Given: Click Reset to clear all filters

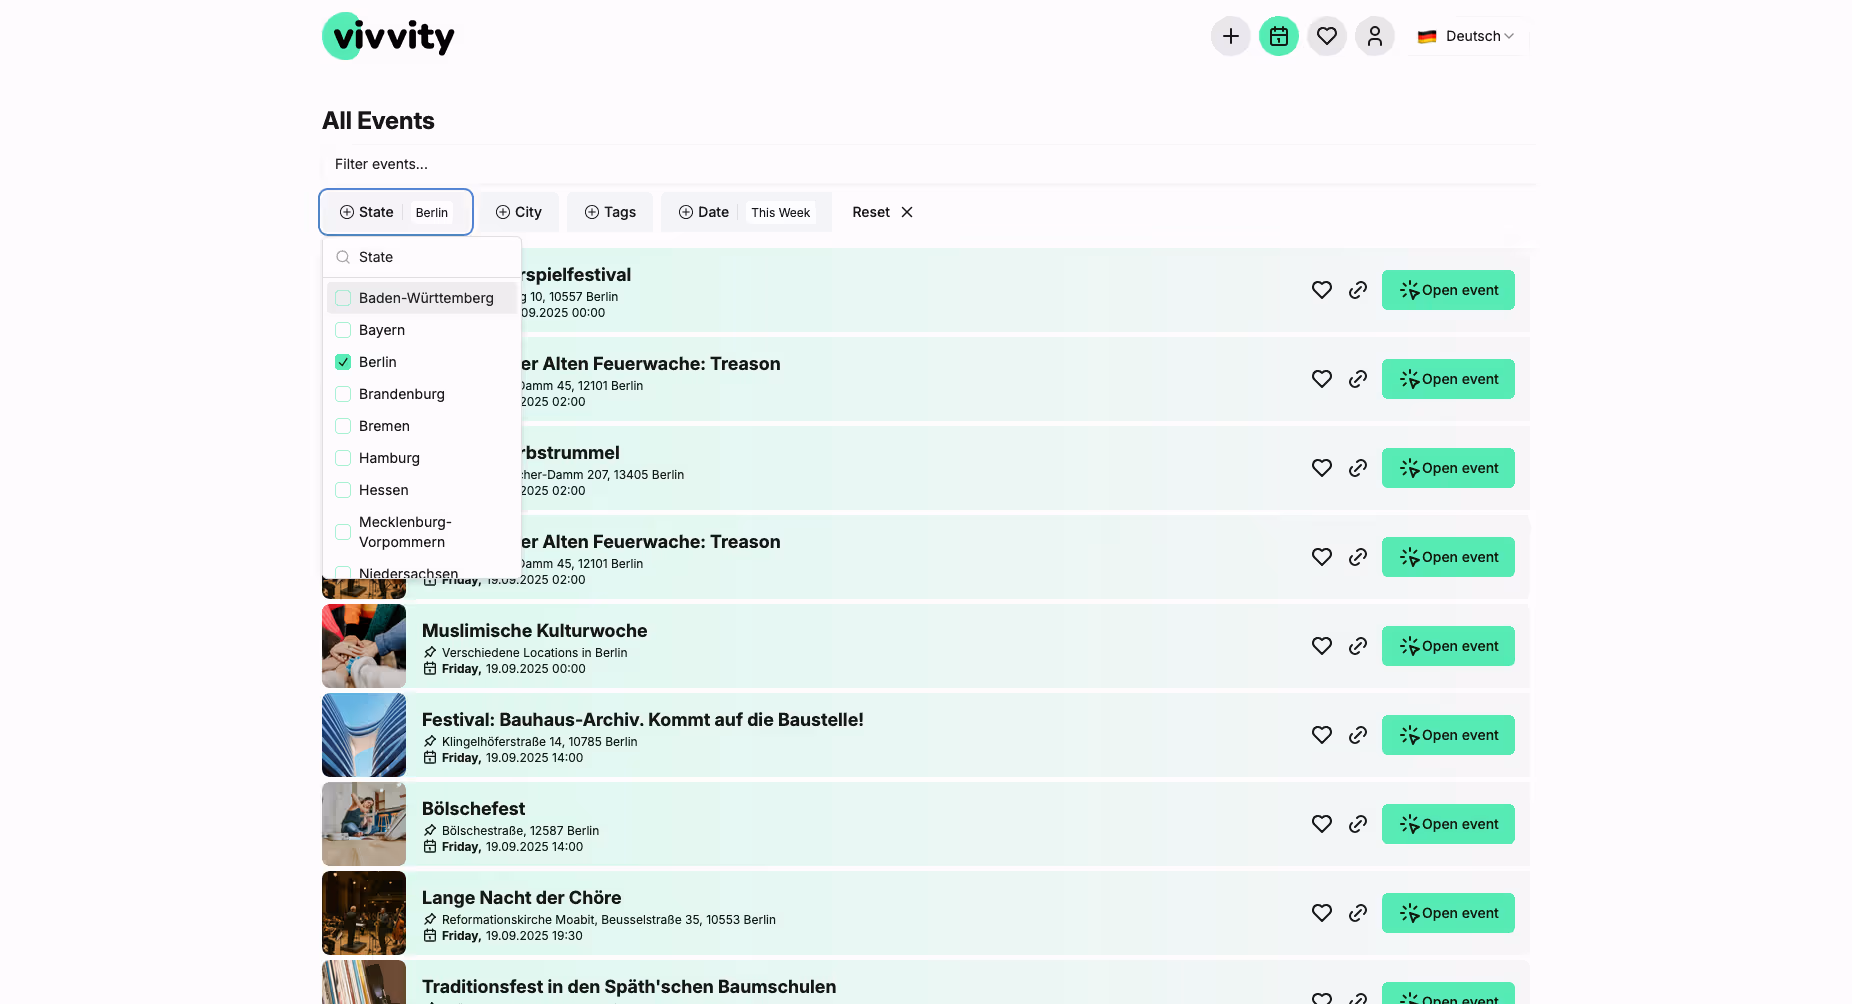Looking at the screenshot, I should 870,212.
